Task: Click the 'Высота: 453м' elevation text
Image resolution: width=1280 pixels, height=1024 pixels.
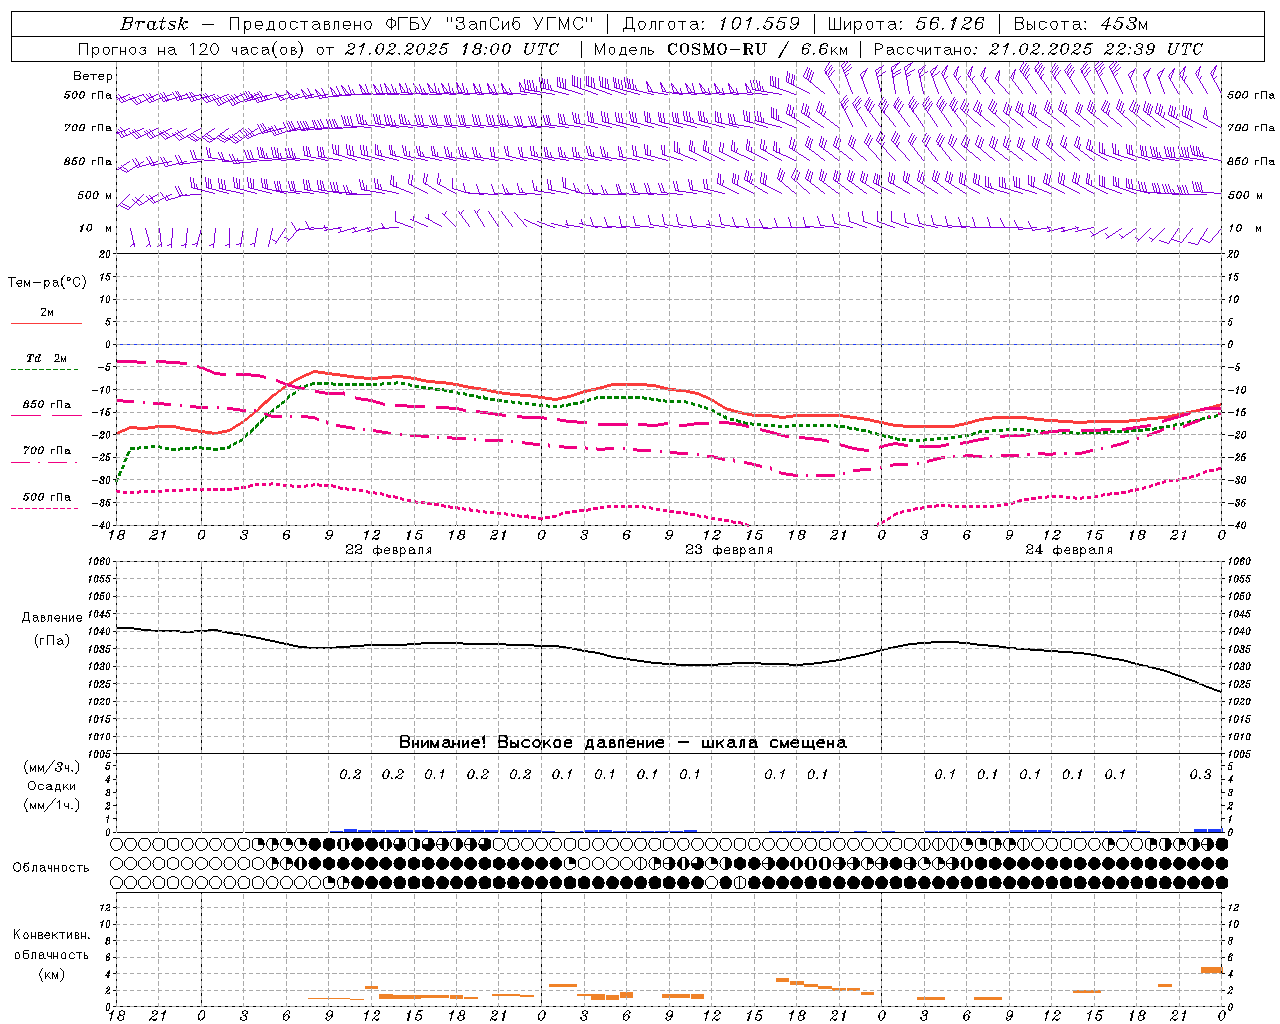Action: pyautogui.click(x=1081, y=24)
